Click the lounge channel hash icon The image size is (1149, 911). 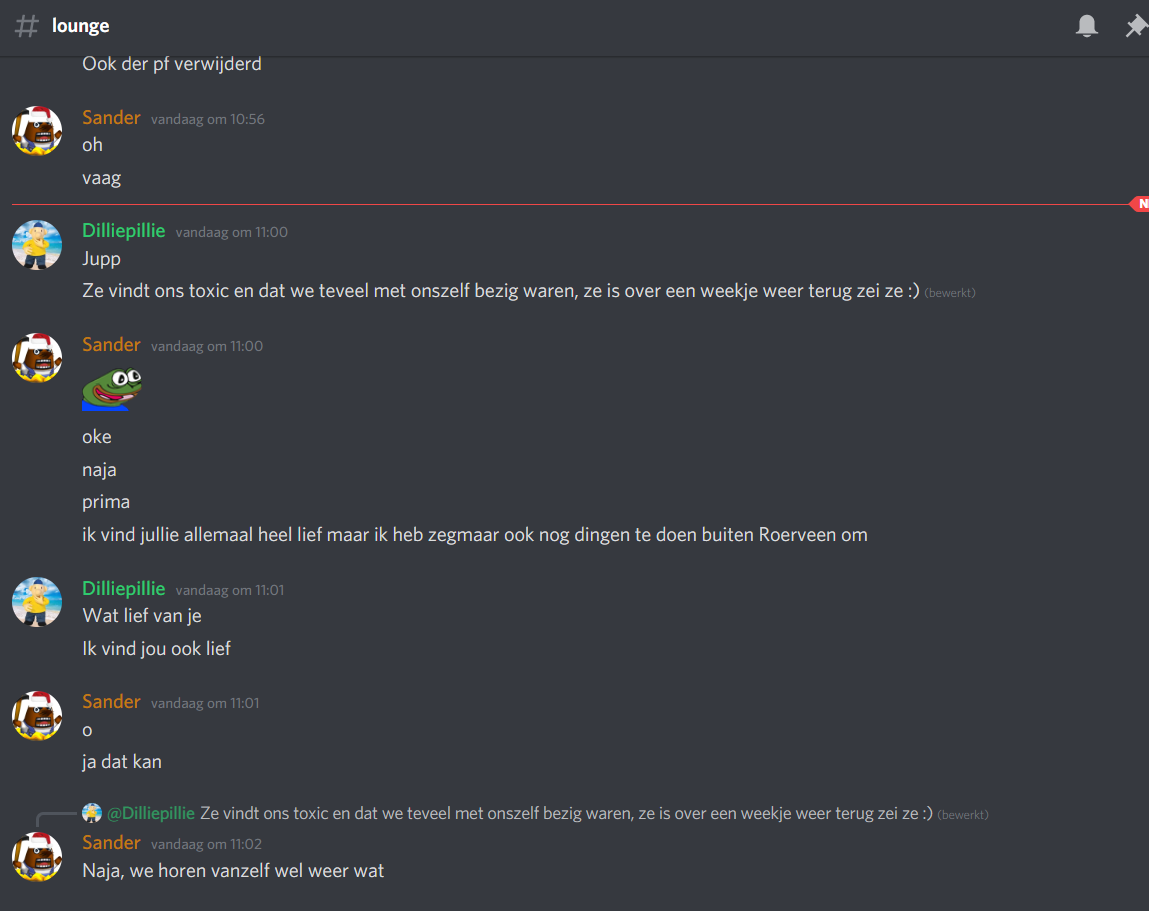click(x=27, y=26)
